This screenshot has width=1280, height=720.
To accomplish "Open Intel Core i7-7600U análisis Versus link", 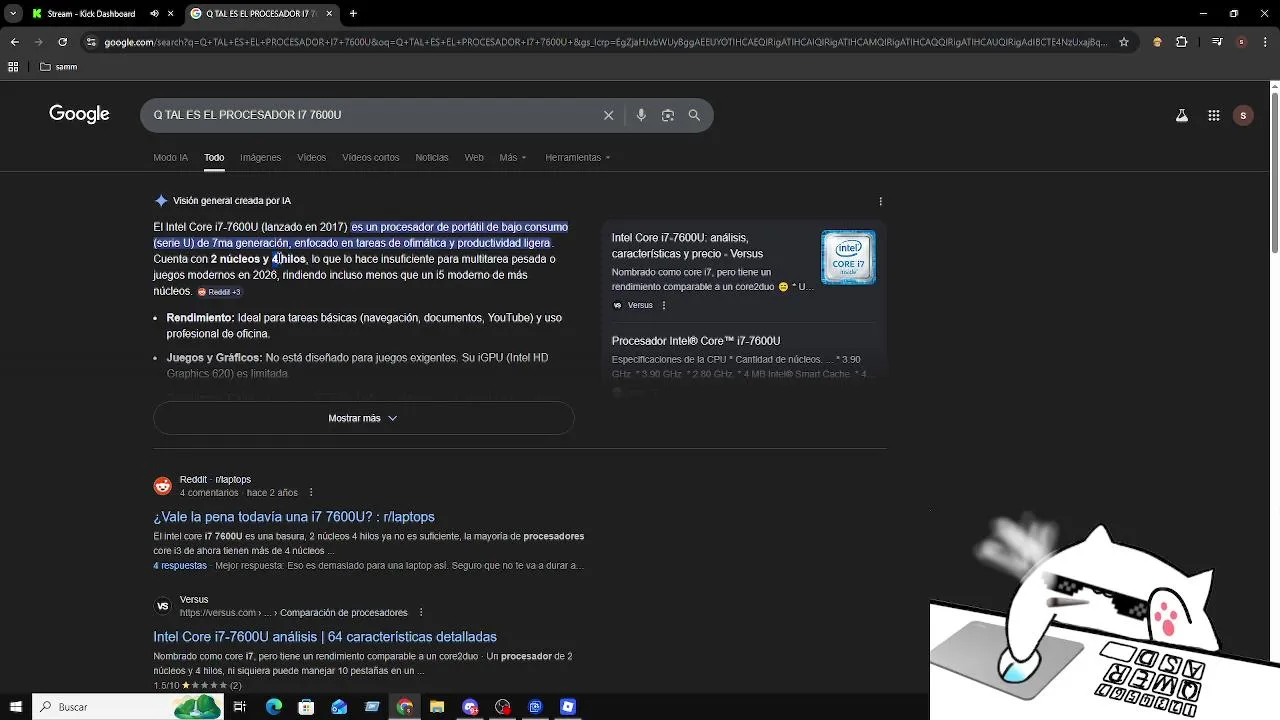I will (x=325, y=637).
